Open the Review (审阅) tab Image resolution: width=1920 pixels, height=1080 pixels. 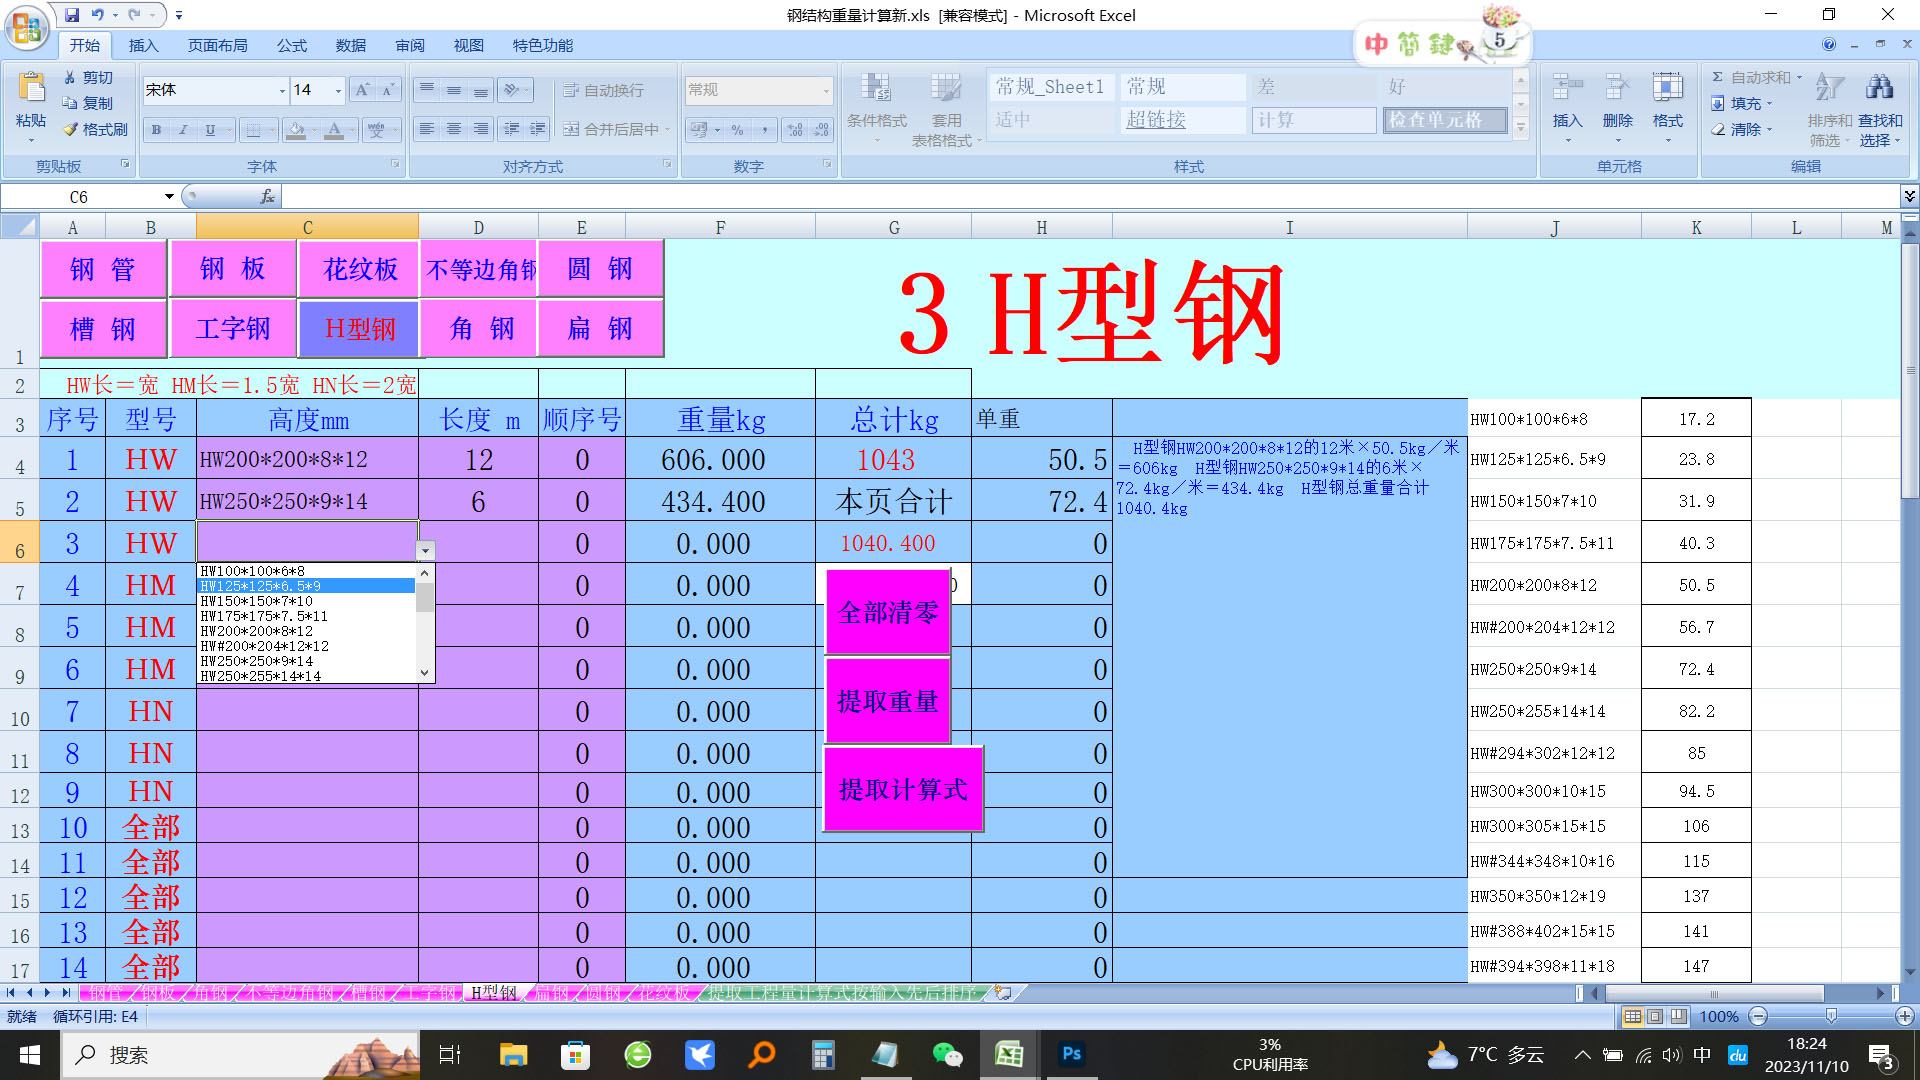tap(409, 45)
